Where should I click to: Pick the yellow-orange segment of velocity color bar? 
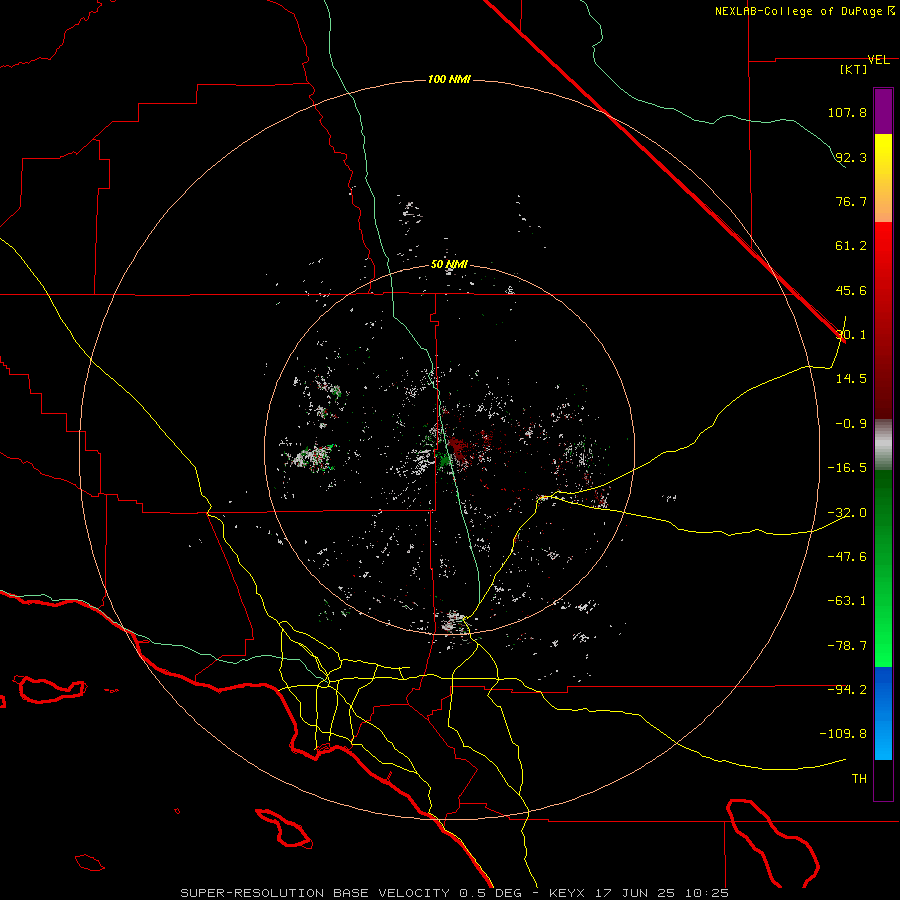[x=883, y=178]
